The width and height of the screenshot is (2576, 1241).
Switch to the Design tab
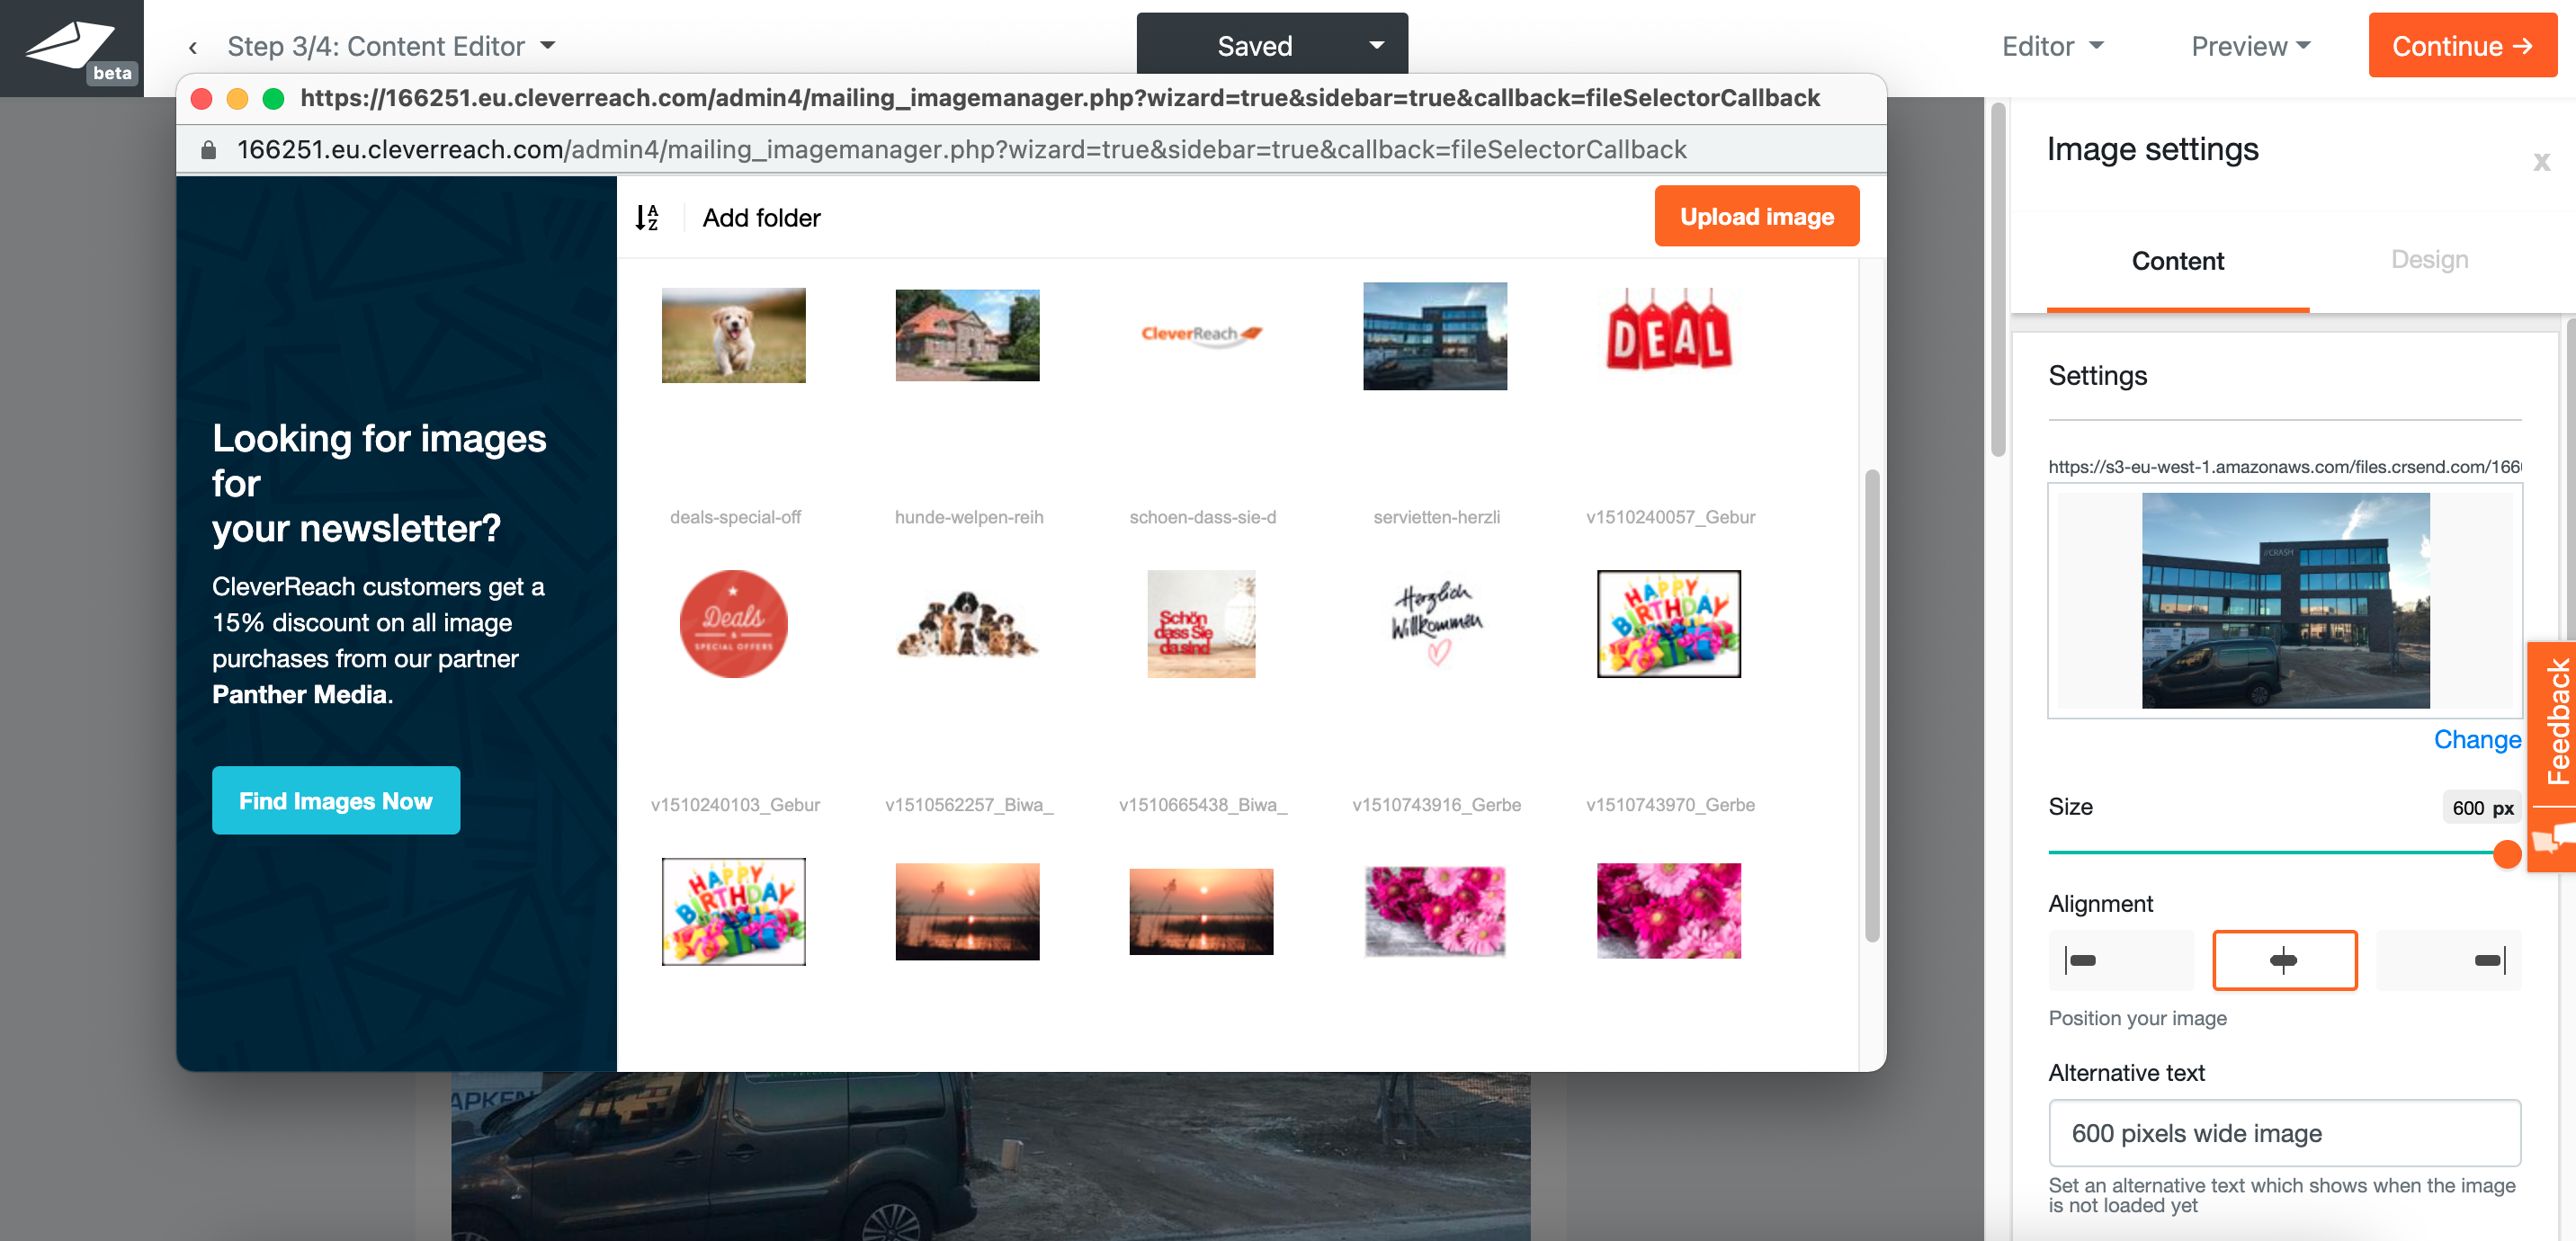(x=2429, y=260)
